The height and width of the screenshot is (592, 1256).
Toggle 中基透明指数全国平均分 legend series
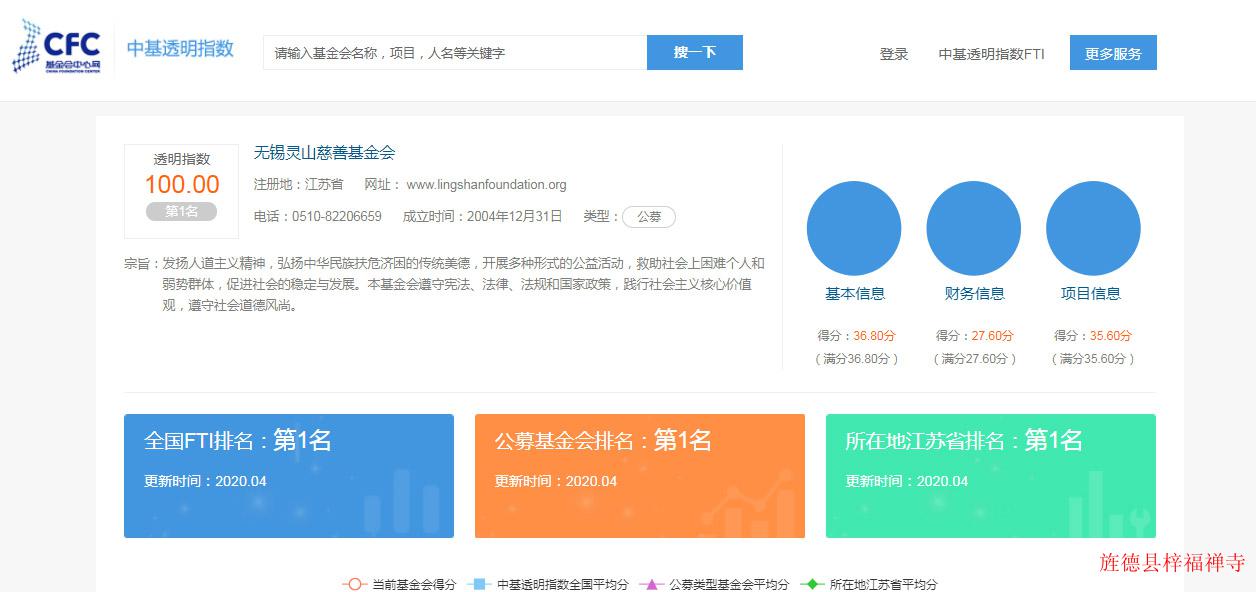pyautogui.click(x=547, y=584)
